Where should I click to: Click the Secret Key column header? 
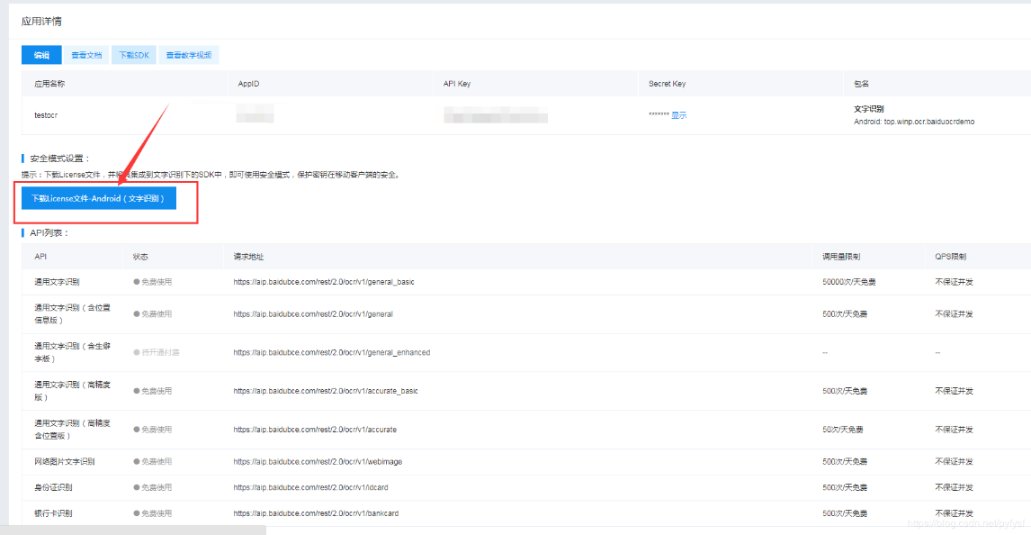click(667, 83)
